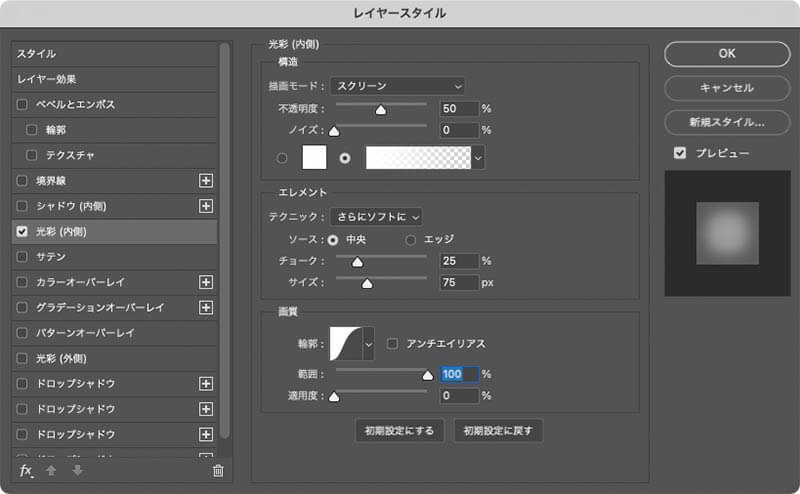Click 適用度 slider handle
Viewport: 800px width, 494px height.
334,397
